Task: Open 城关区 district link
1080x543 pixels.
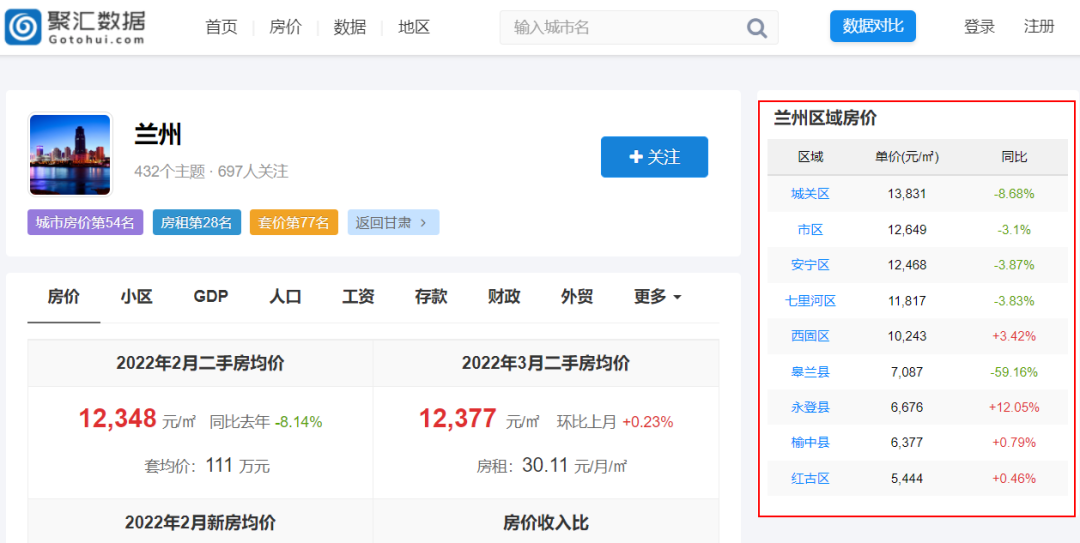Action: click(811, 194)
